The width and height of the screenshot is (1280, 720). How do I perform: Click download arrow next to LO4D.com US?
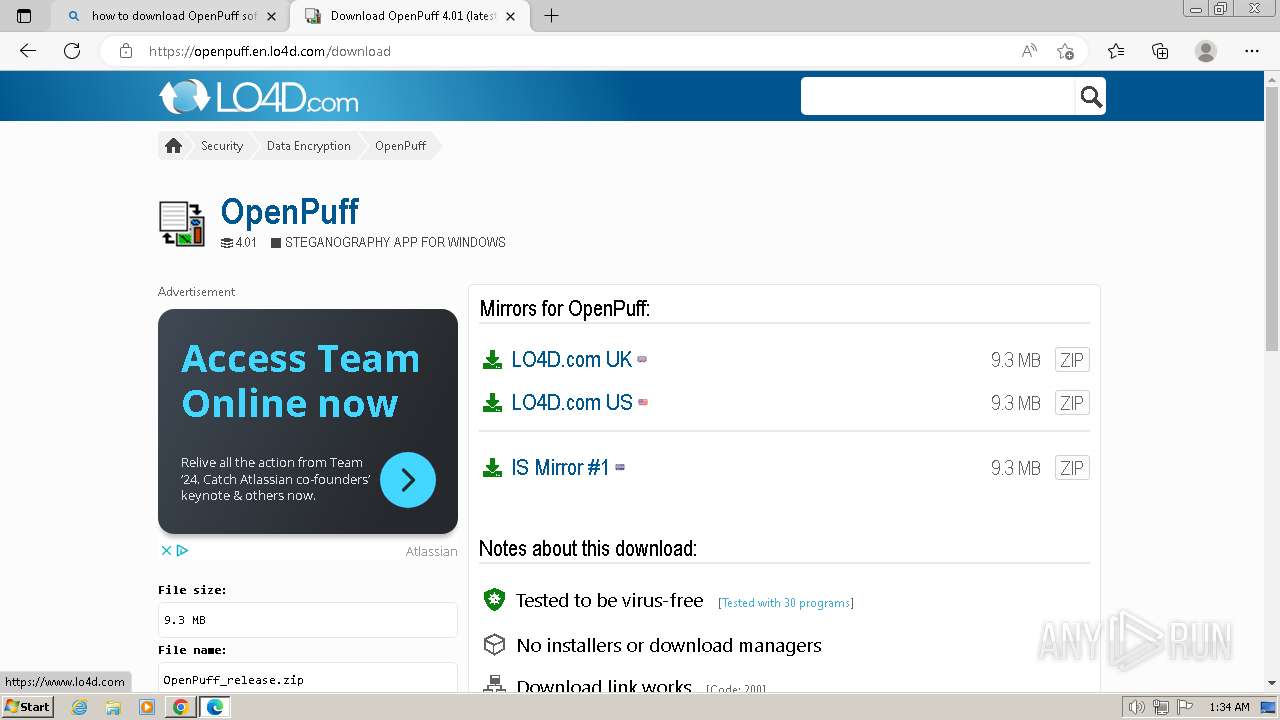pos(492,403)
